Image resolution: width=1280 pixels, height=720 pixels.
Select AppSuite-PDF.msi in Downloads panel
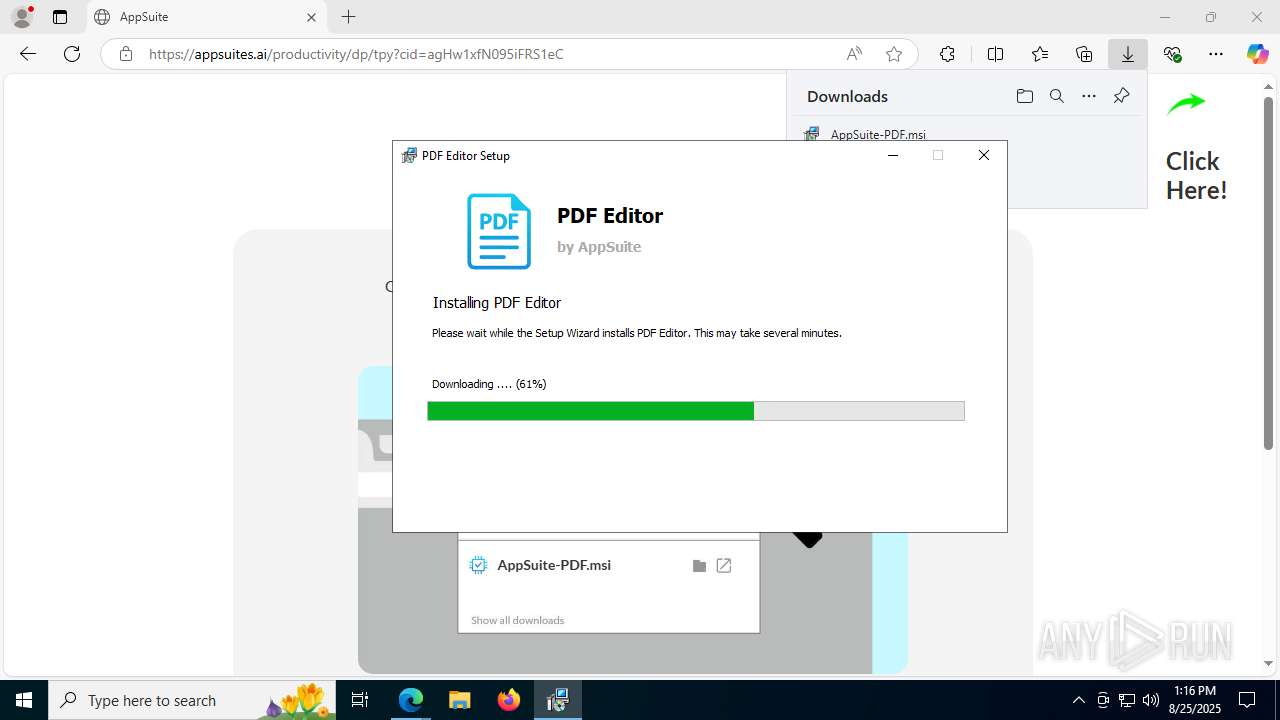click(x=878, y=134)
